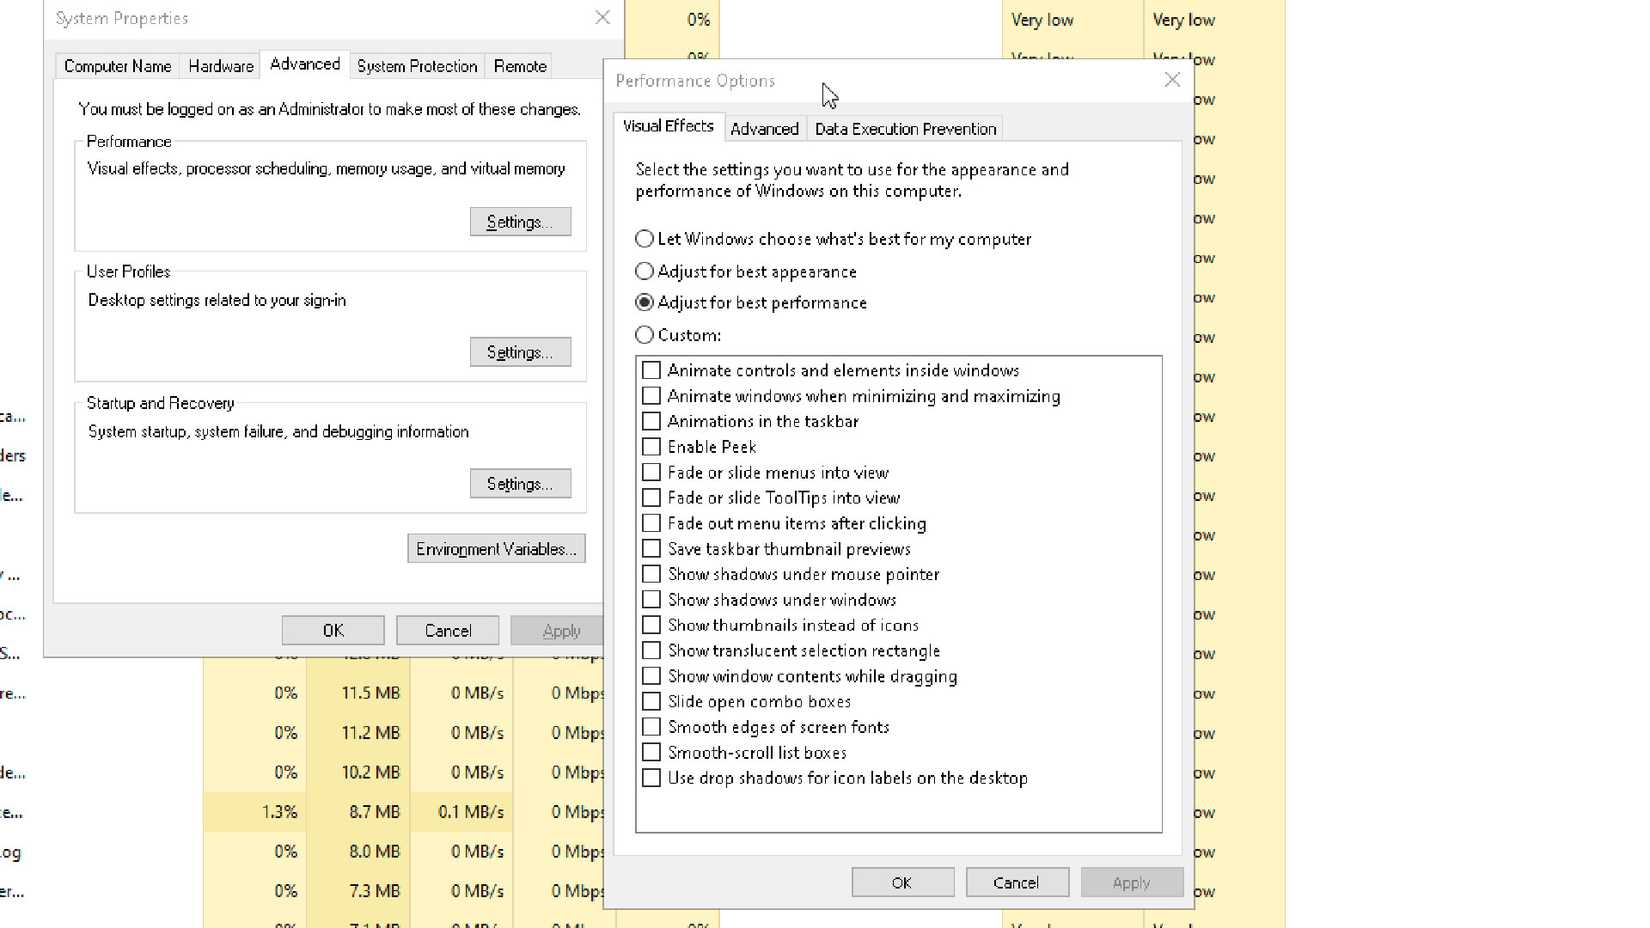Click the 7.3 MB memory cell
1650x928 pixels.
[x=358, y=891]
